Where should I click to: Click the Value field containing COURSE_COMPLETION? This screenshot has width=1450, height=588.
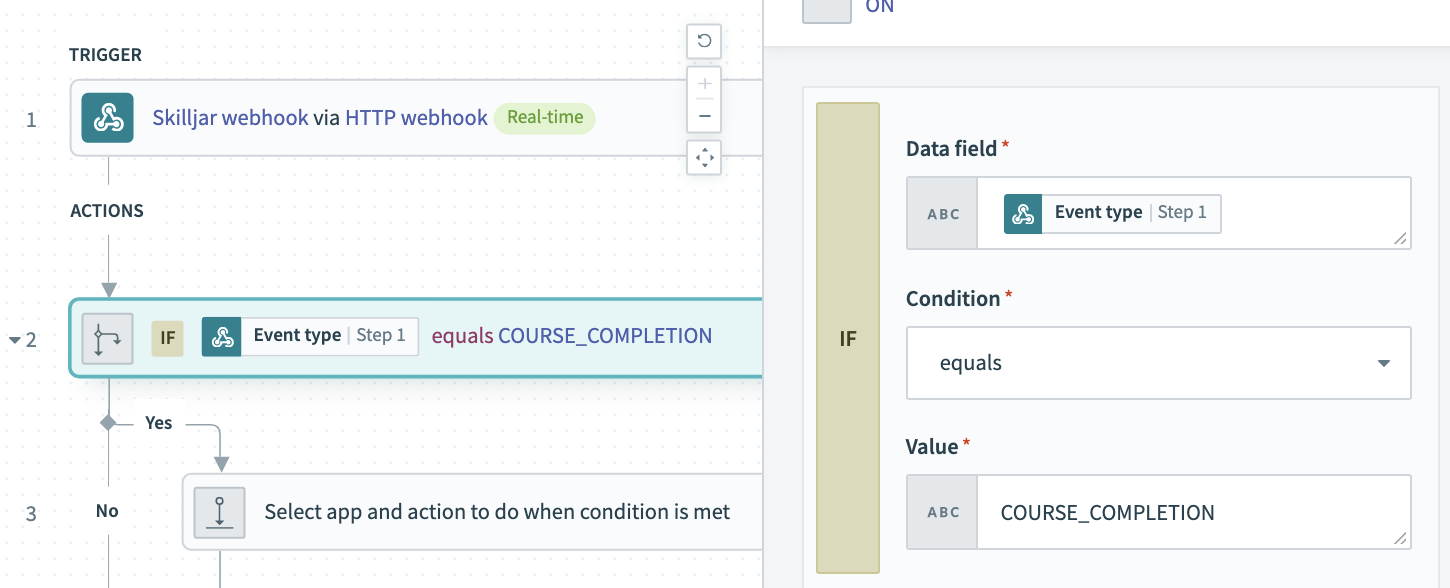pos(1194,512)
